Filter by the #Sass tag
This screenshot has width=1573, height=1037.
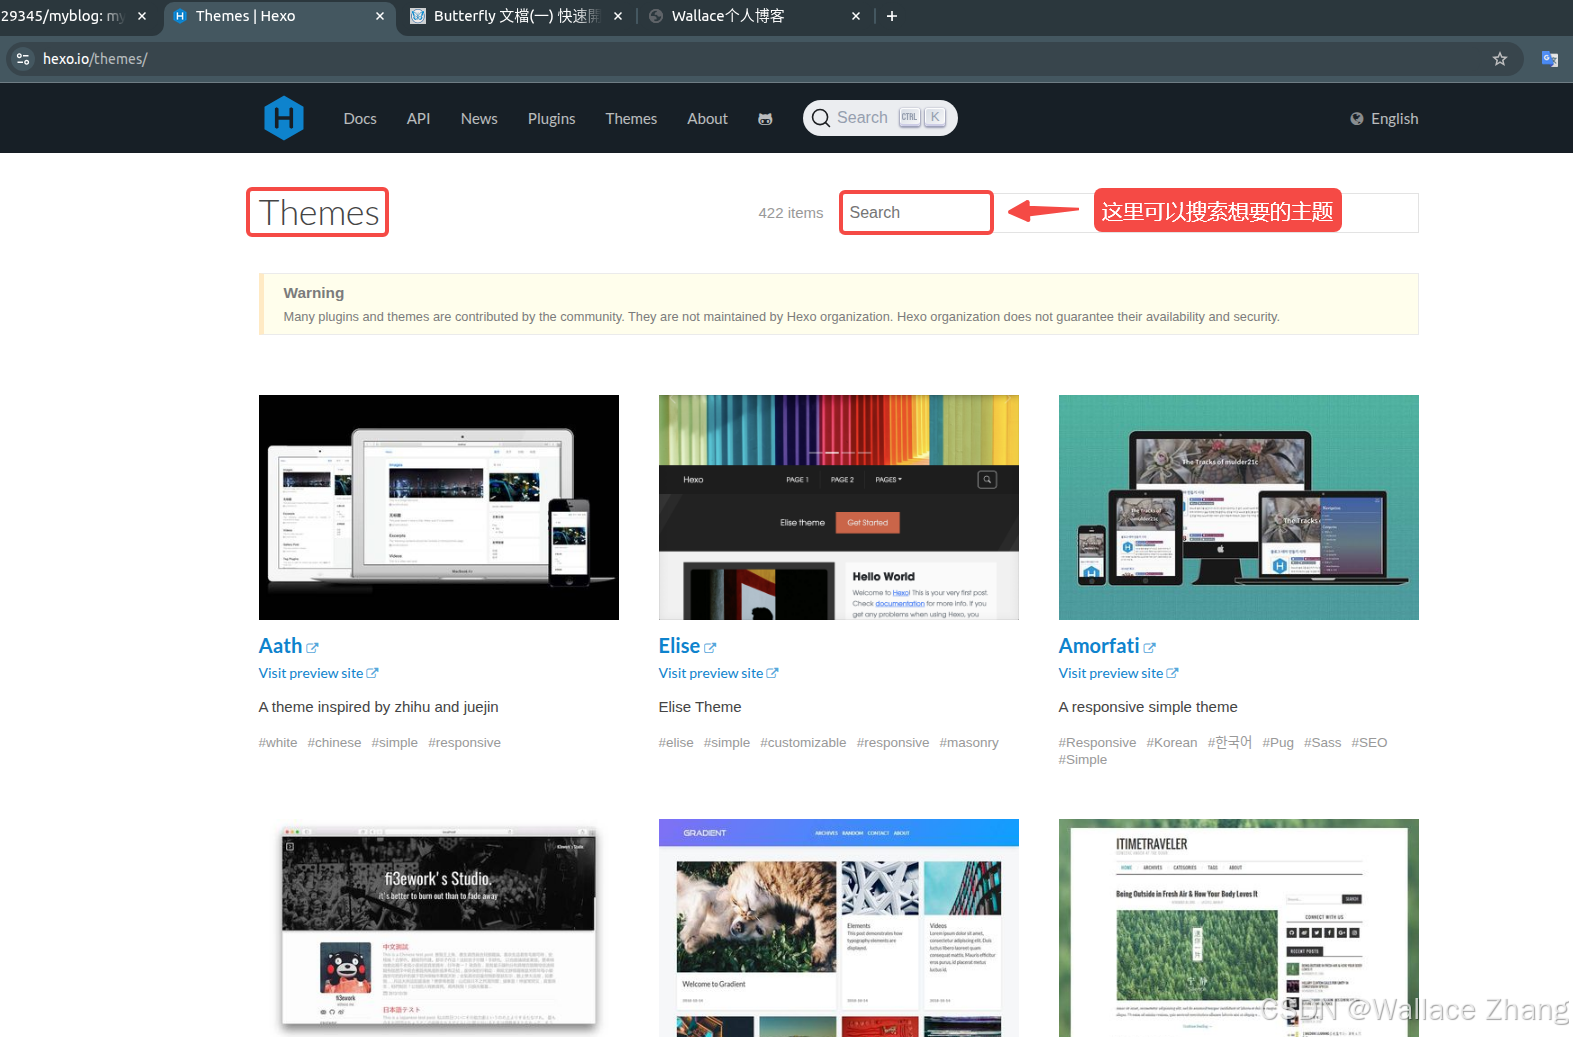(1322, 742)
